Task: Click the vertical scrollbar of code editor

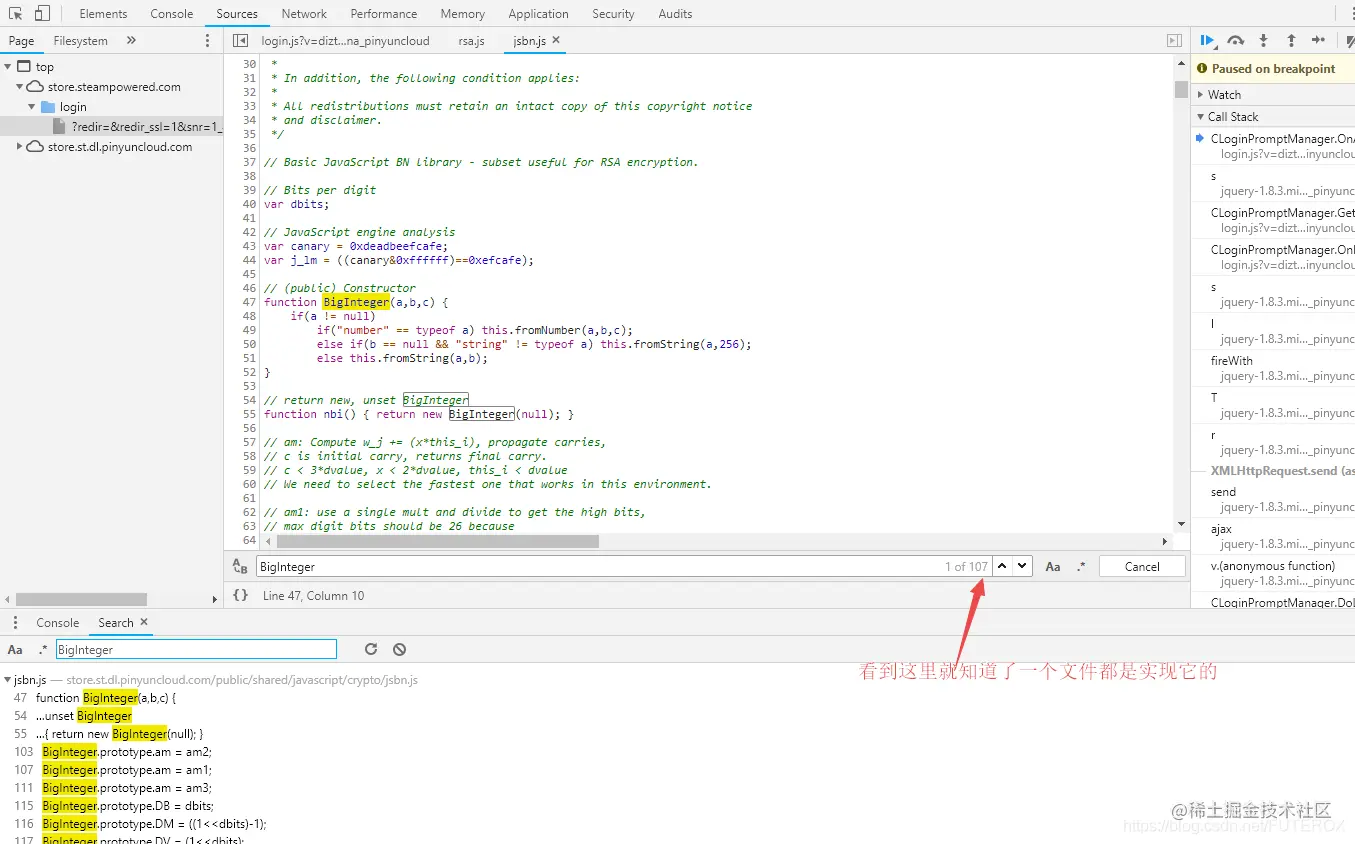Action: 1181,89
